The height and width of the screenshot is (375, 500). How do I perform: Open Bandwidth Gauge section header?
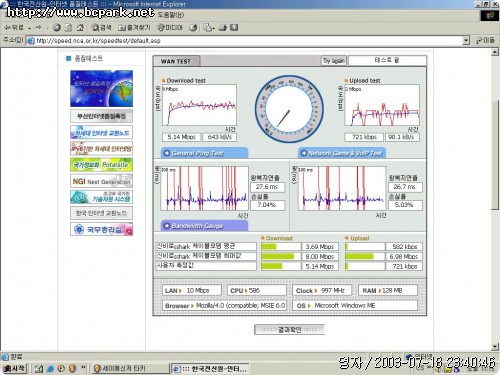204,226
